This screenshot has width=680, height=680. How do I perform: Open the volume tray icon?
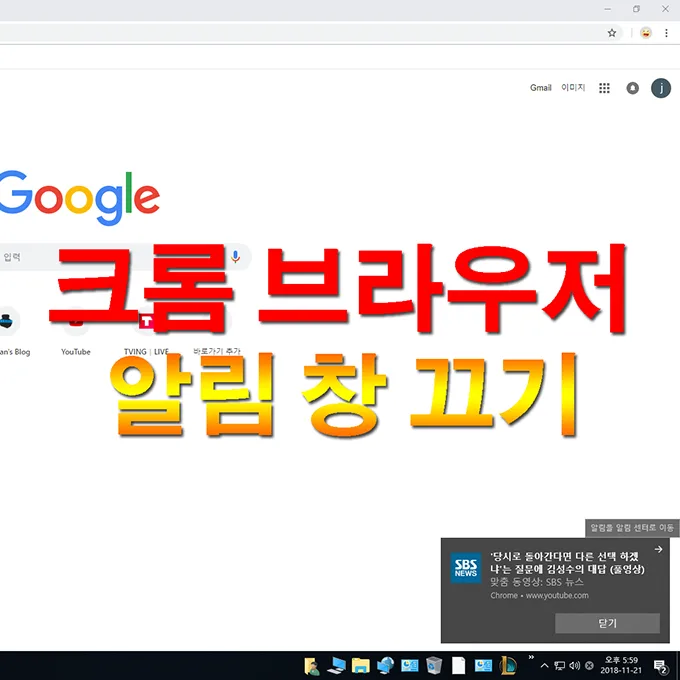[575, 666]
